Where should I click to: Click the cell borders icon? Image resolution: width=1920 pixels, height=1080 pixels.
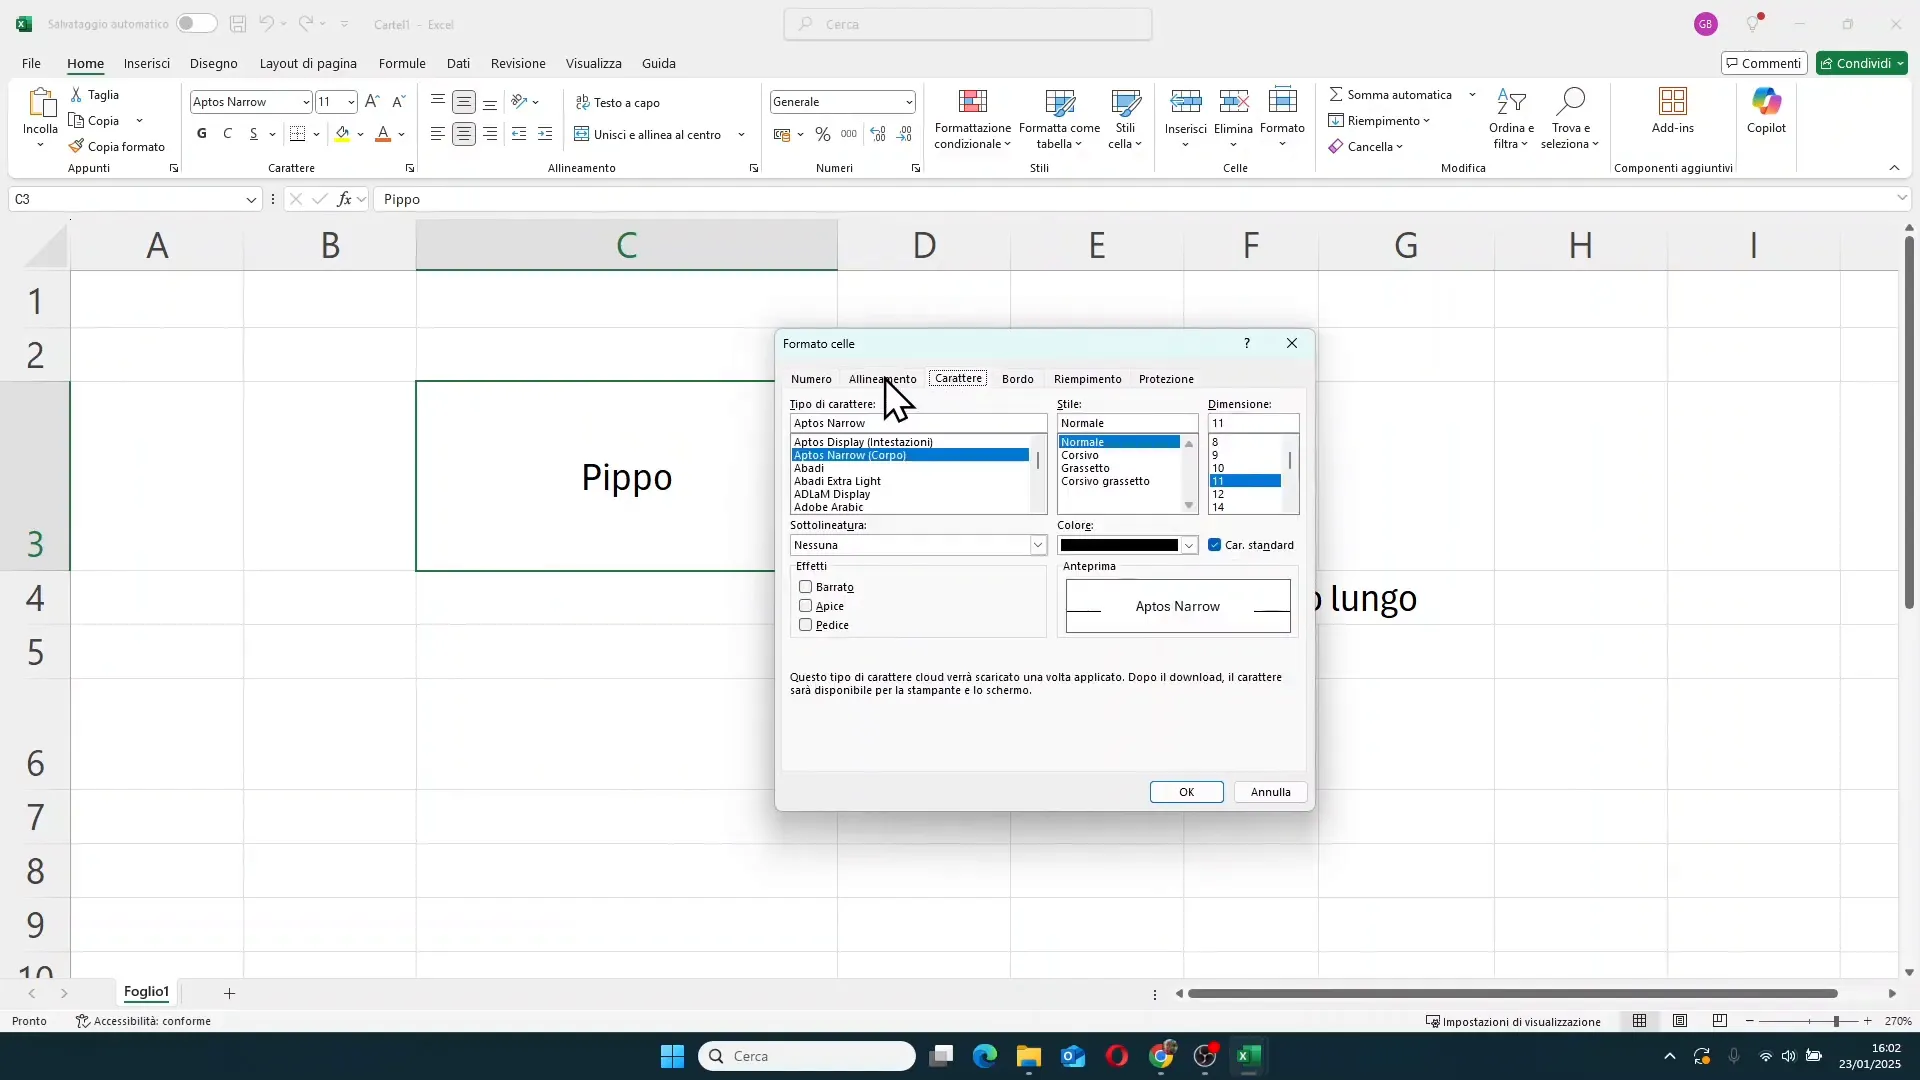tap(297, 134)
